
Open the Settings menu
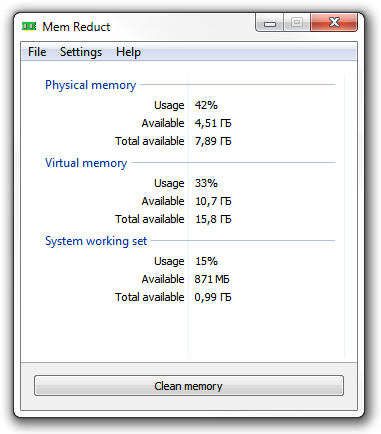pos(81,52)
